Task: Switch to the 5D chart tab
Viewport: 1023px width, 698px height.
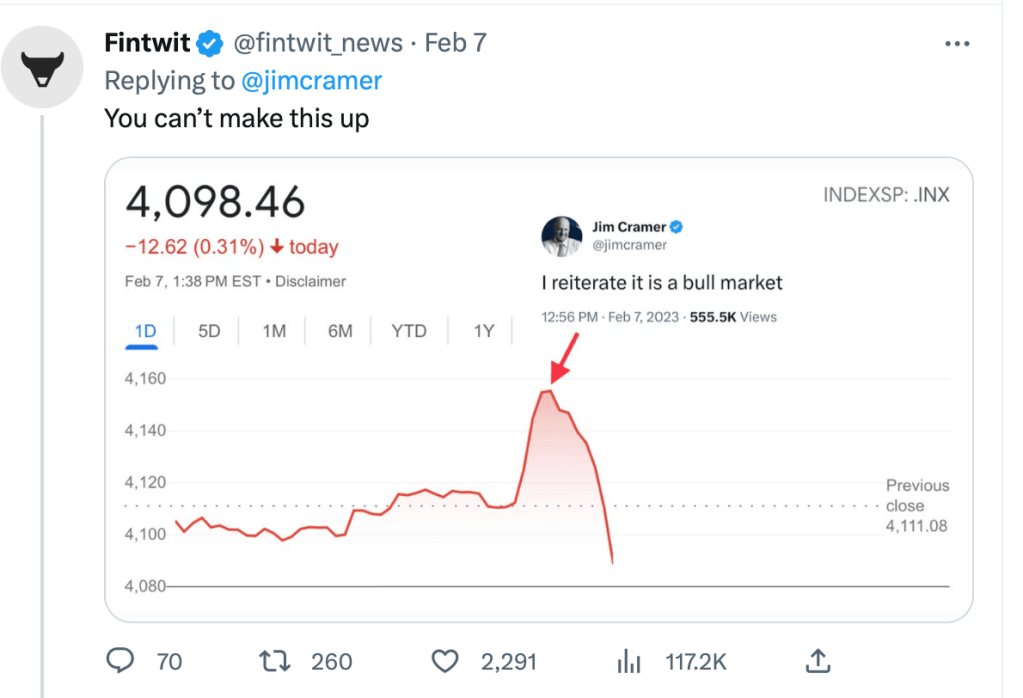Action: (209, 331)
